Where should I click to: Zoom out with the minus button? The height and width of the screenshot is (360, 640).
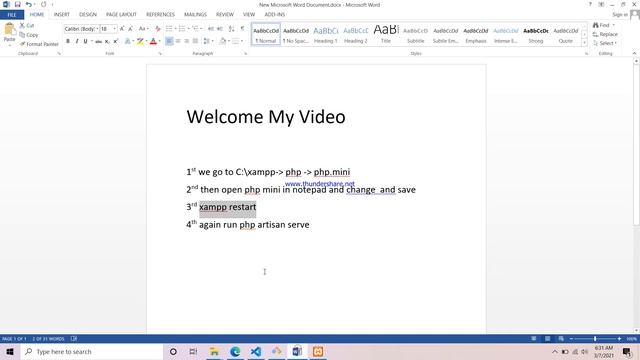click(571, 339)
